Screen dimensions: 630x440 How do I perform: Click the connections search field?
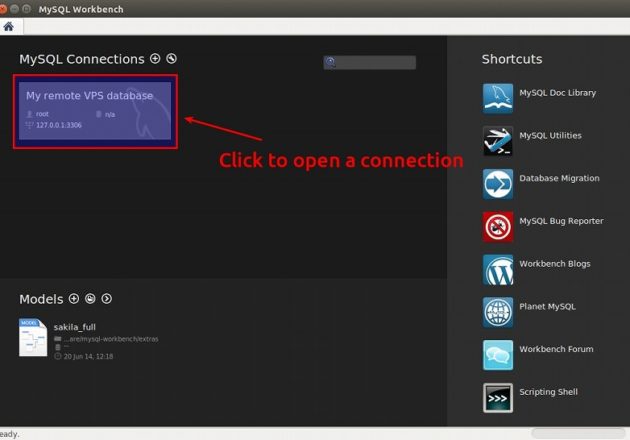[x=370, y=62]
